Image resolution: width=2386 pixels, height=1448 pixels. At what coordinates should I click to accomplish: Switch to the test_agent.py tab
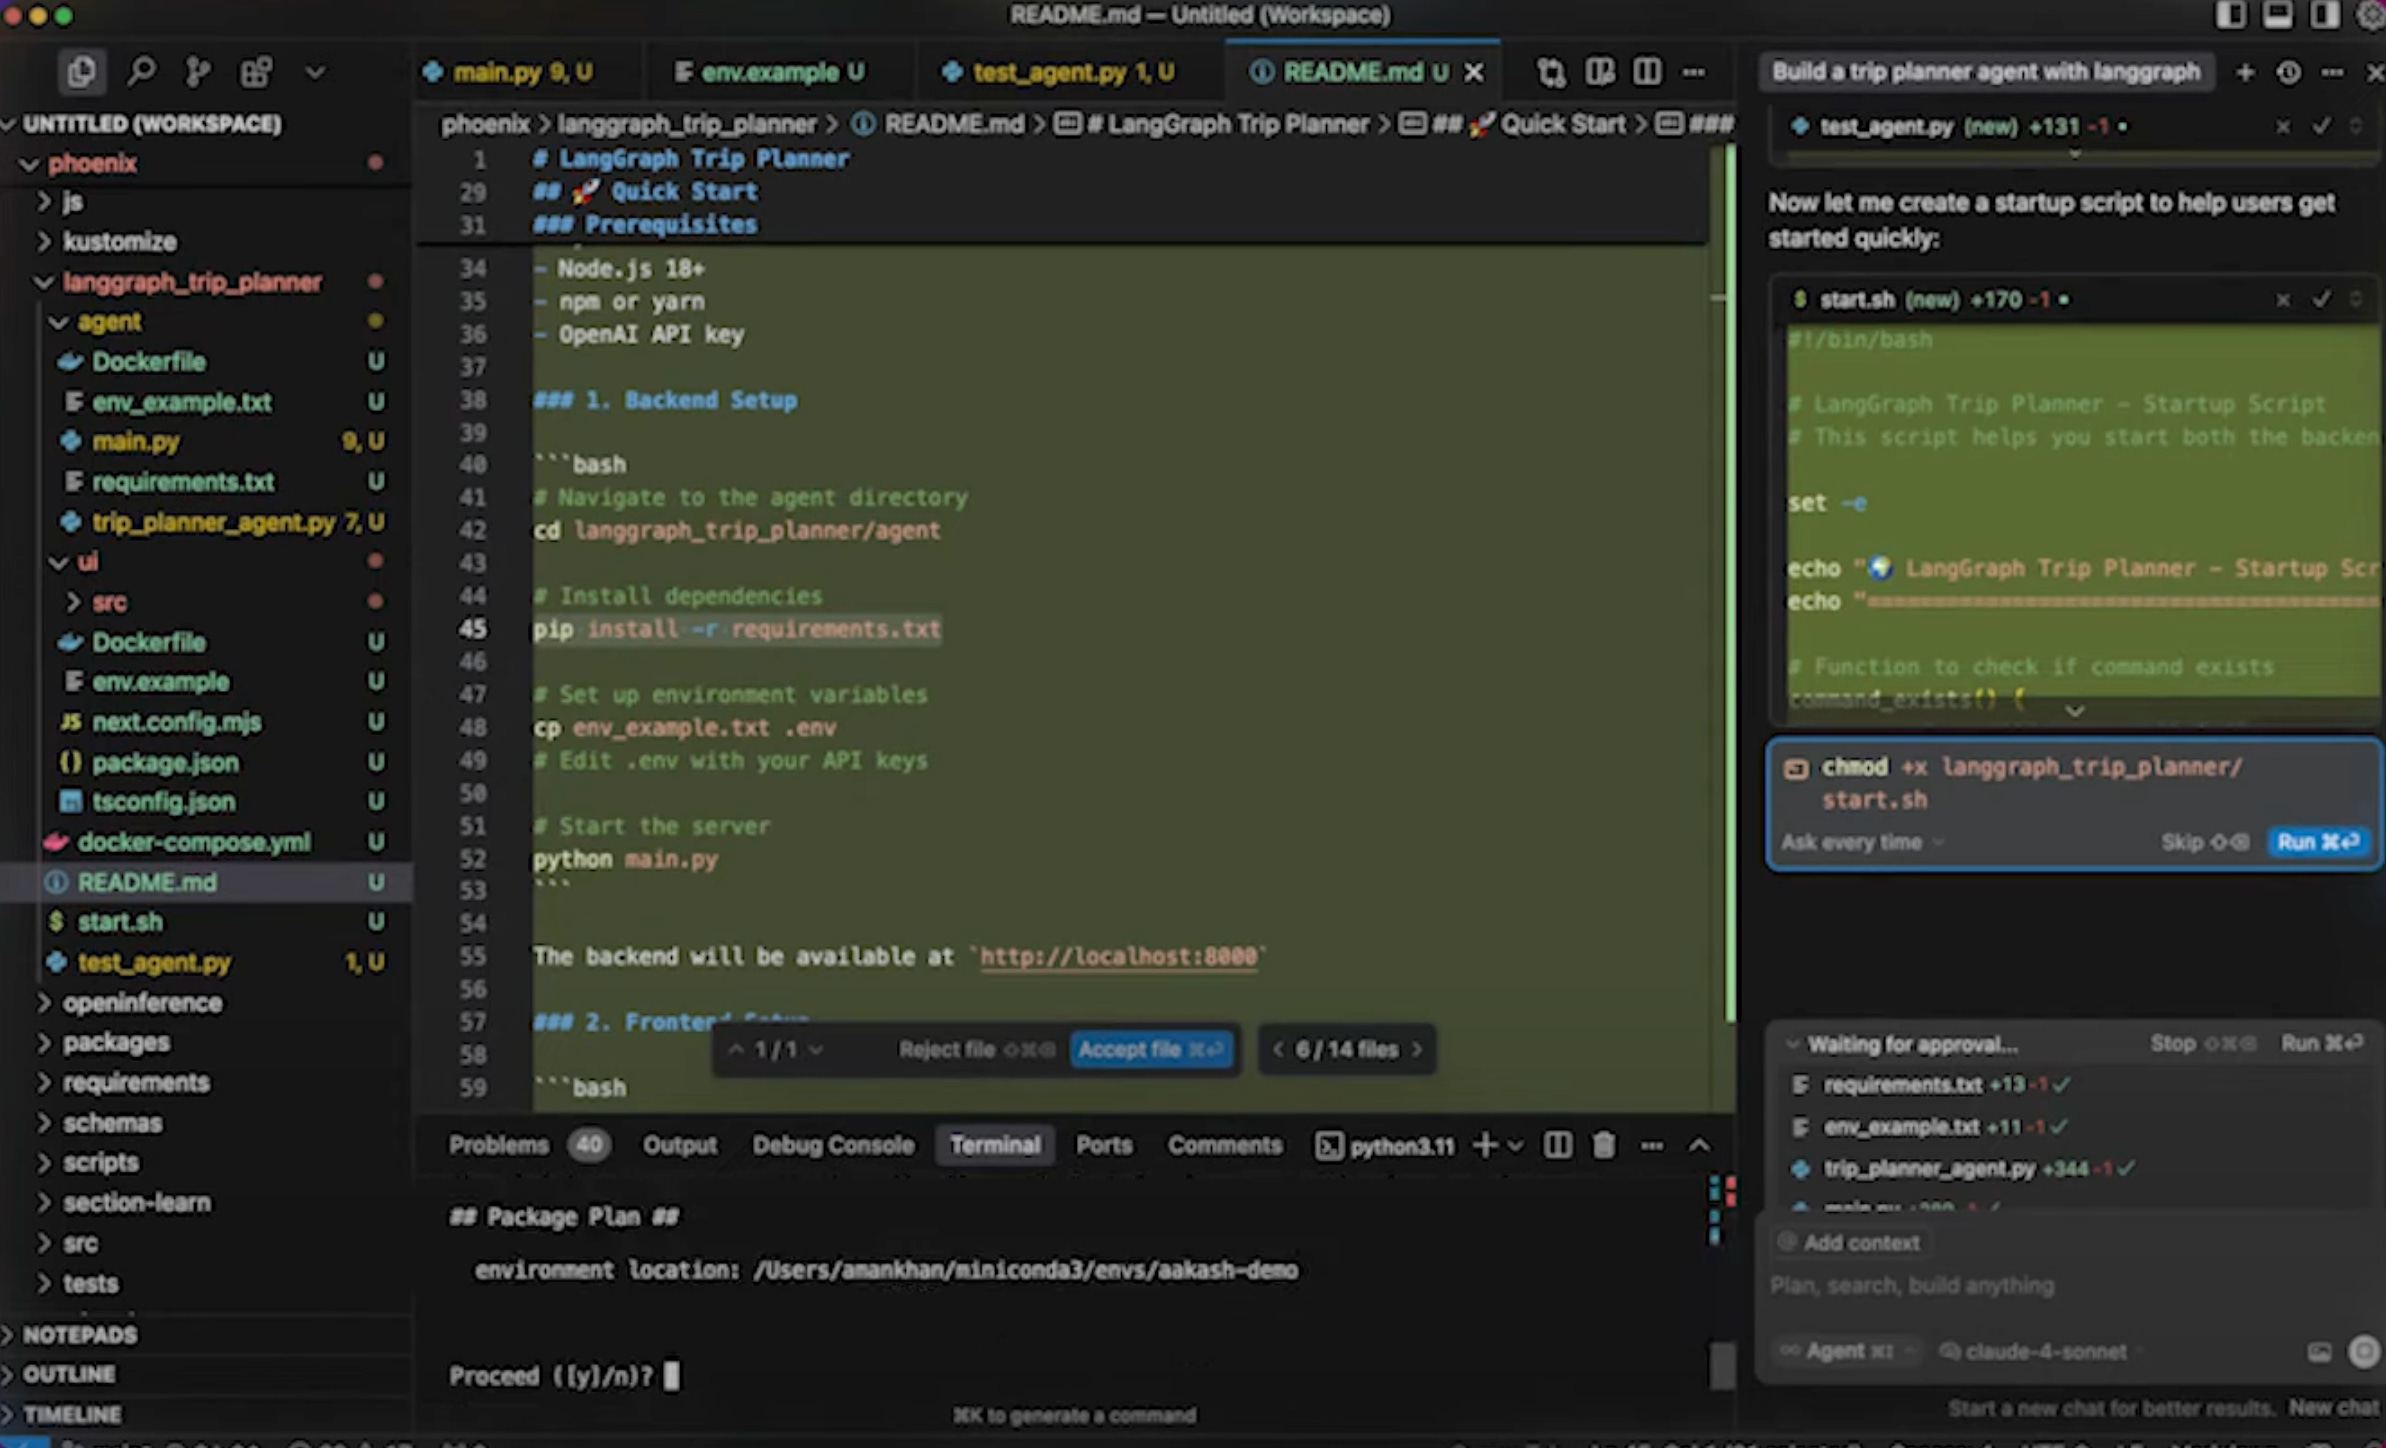1050,72
